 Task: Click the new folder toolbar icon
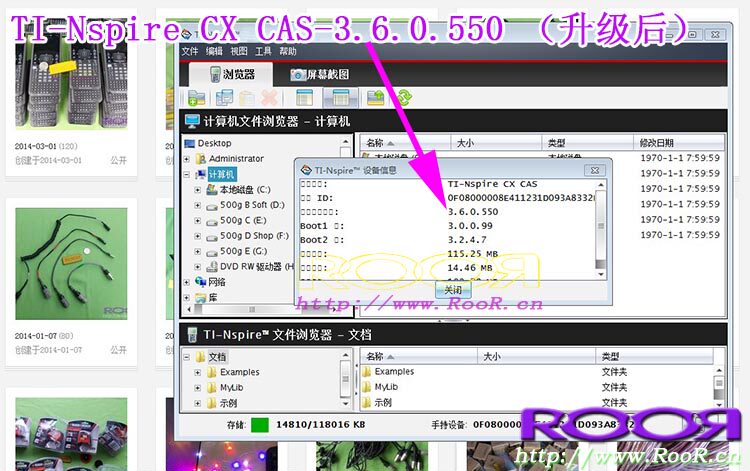tap(196, 98)
